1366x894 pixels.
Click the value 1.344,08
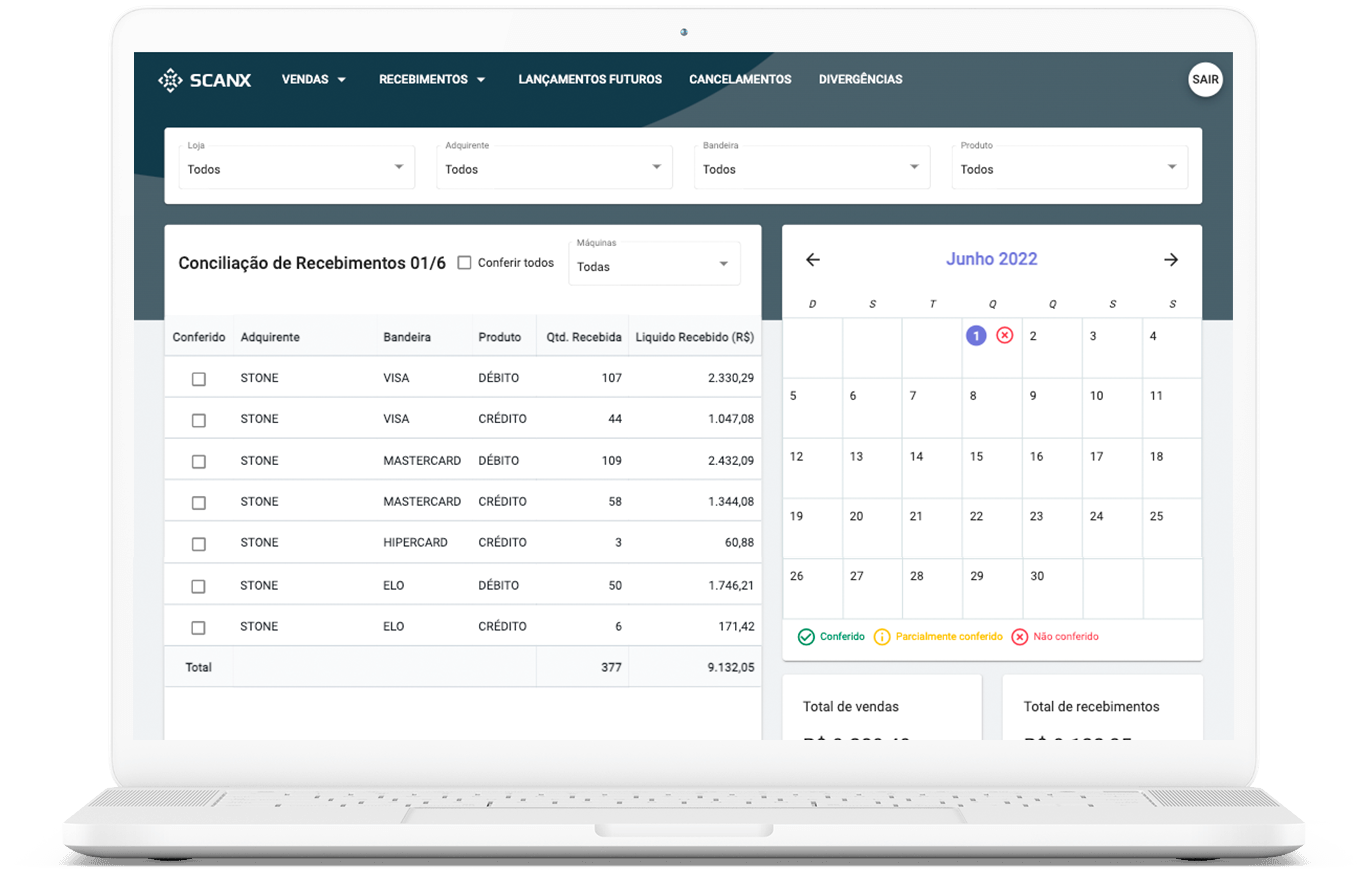point(731,502)
